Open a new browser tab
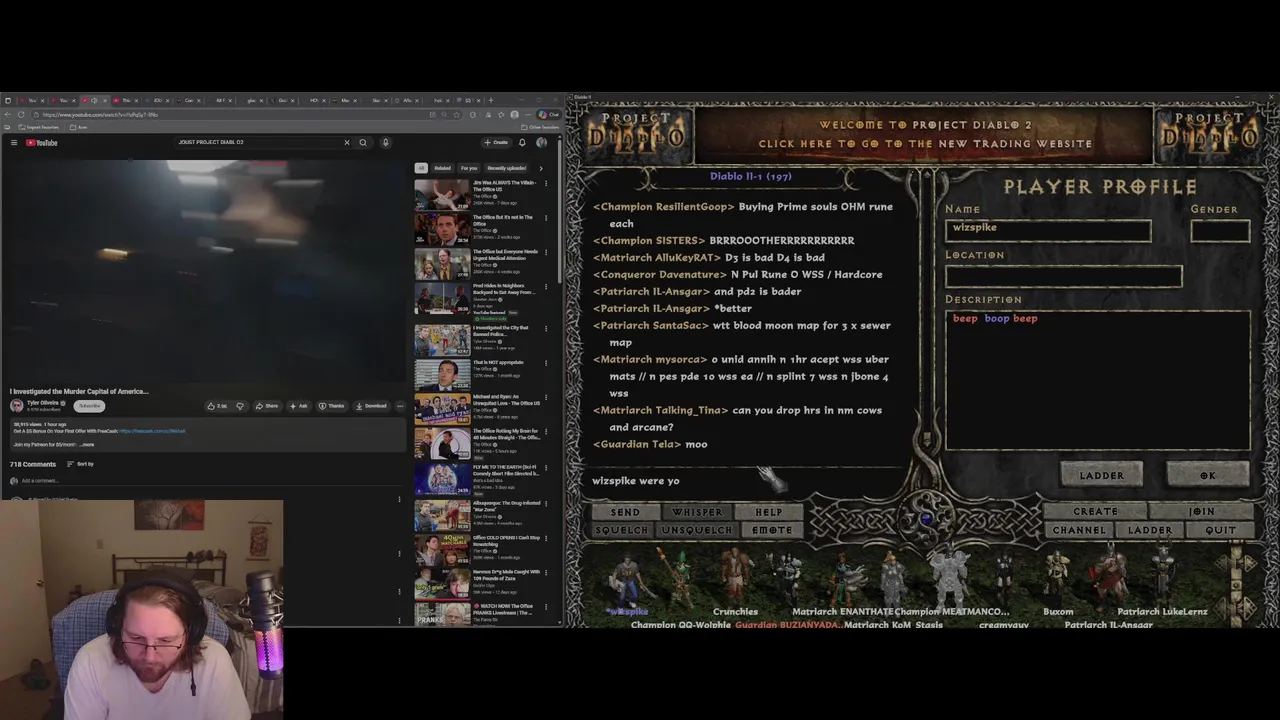The height and width of the screenshot is (720, 1280). point(490,100)
